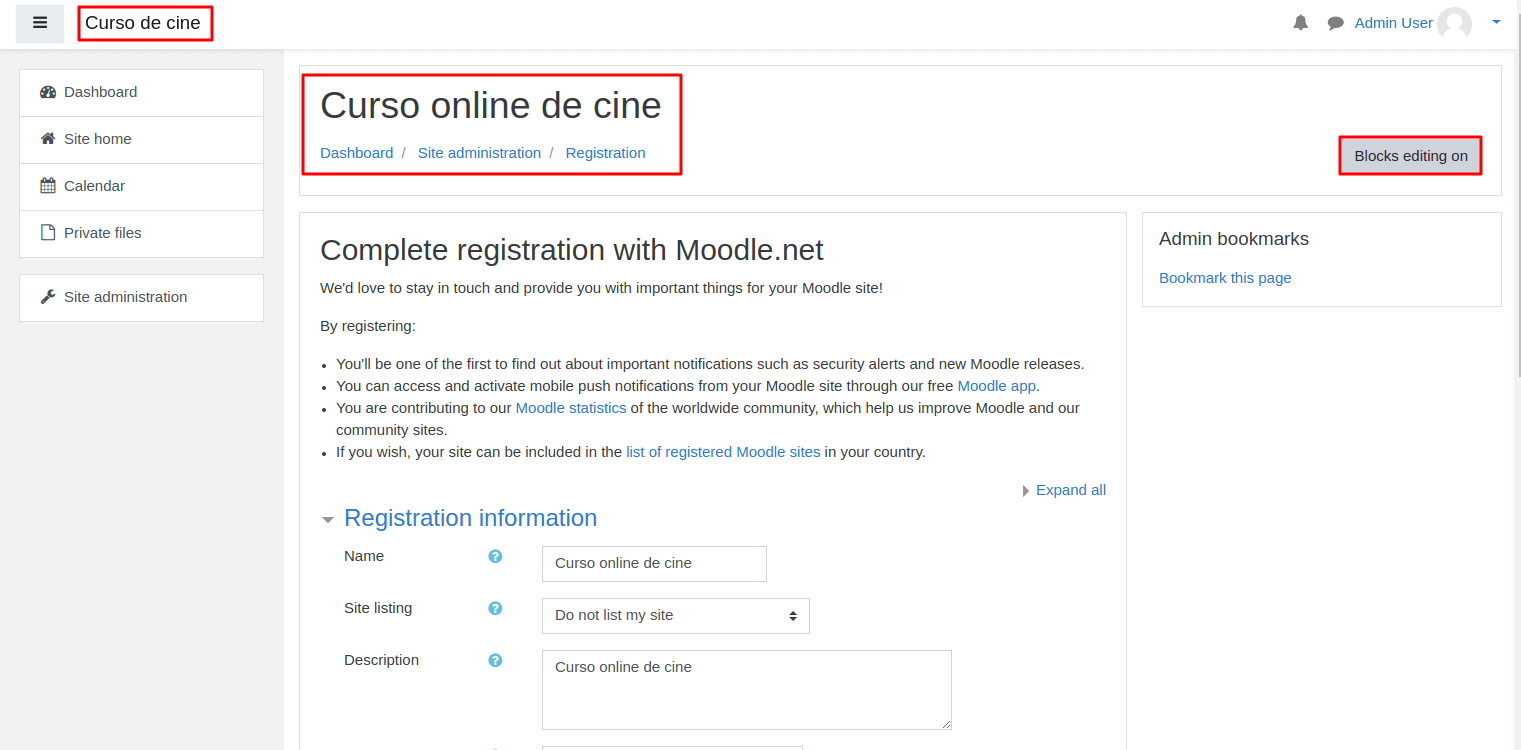Open the hamburger navigation menu

(x=40, y=23)
